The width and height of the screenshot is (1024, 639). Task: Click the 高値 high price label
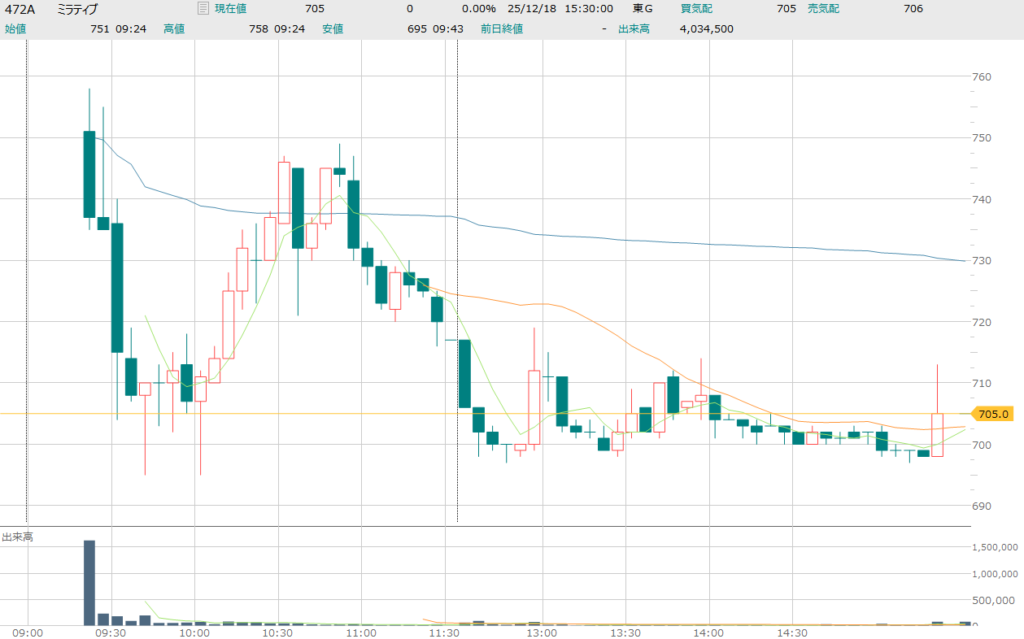coord(174,29)
